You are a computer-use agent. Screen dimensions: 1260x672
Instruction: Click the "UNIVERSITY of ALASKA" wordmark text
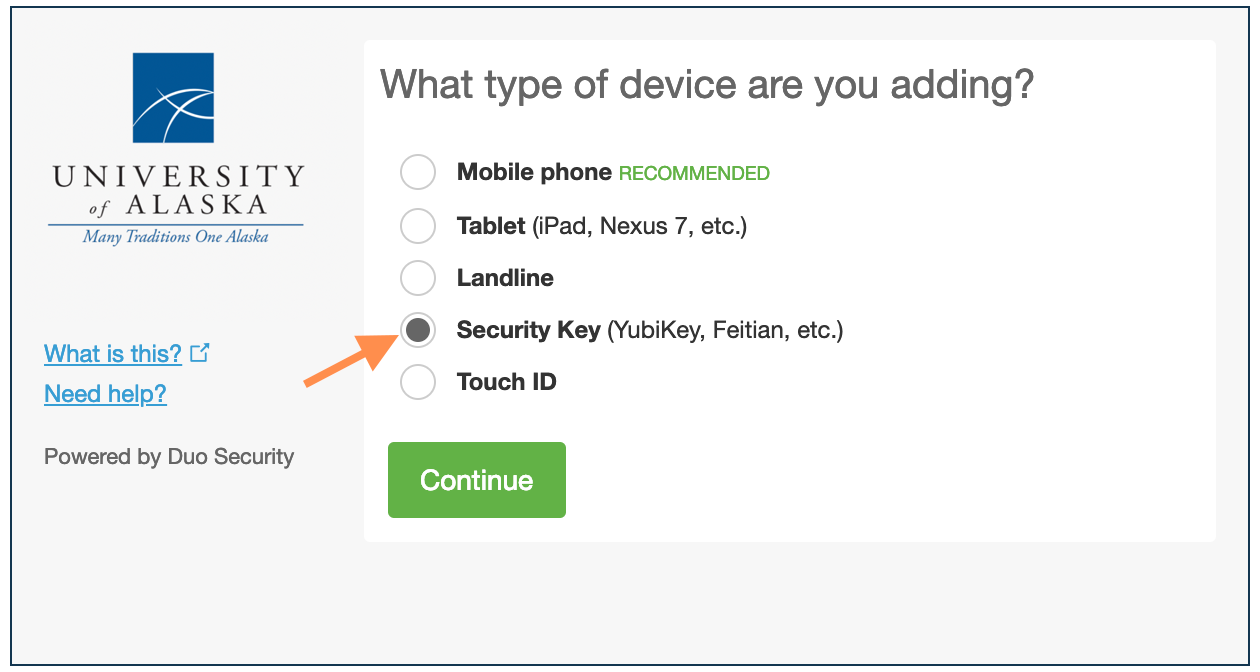pyautogui.click(x=177, y=190)
